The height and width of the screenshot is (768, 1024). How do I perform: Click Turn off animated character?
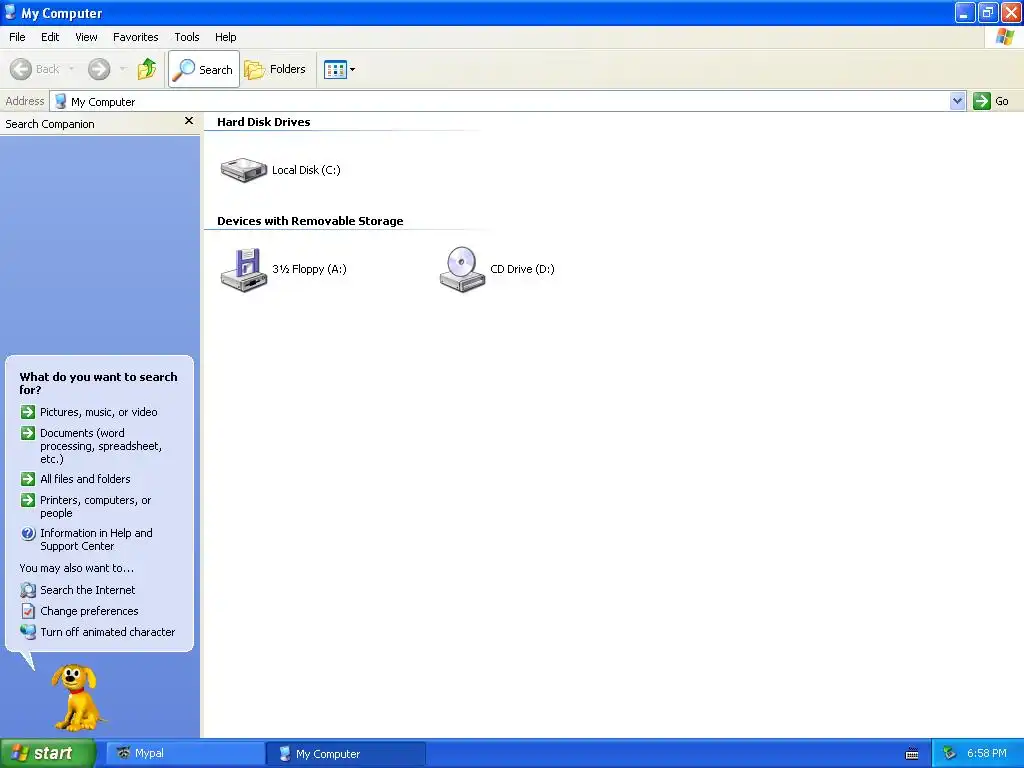[108, 632]
